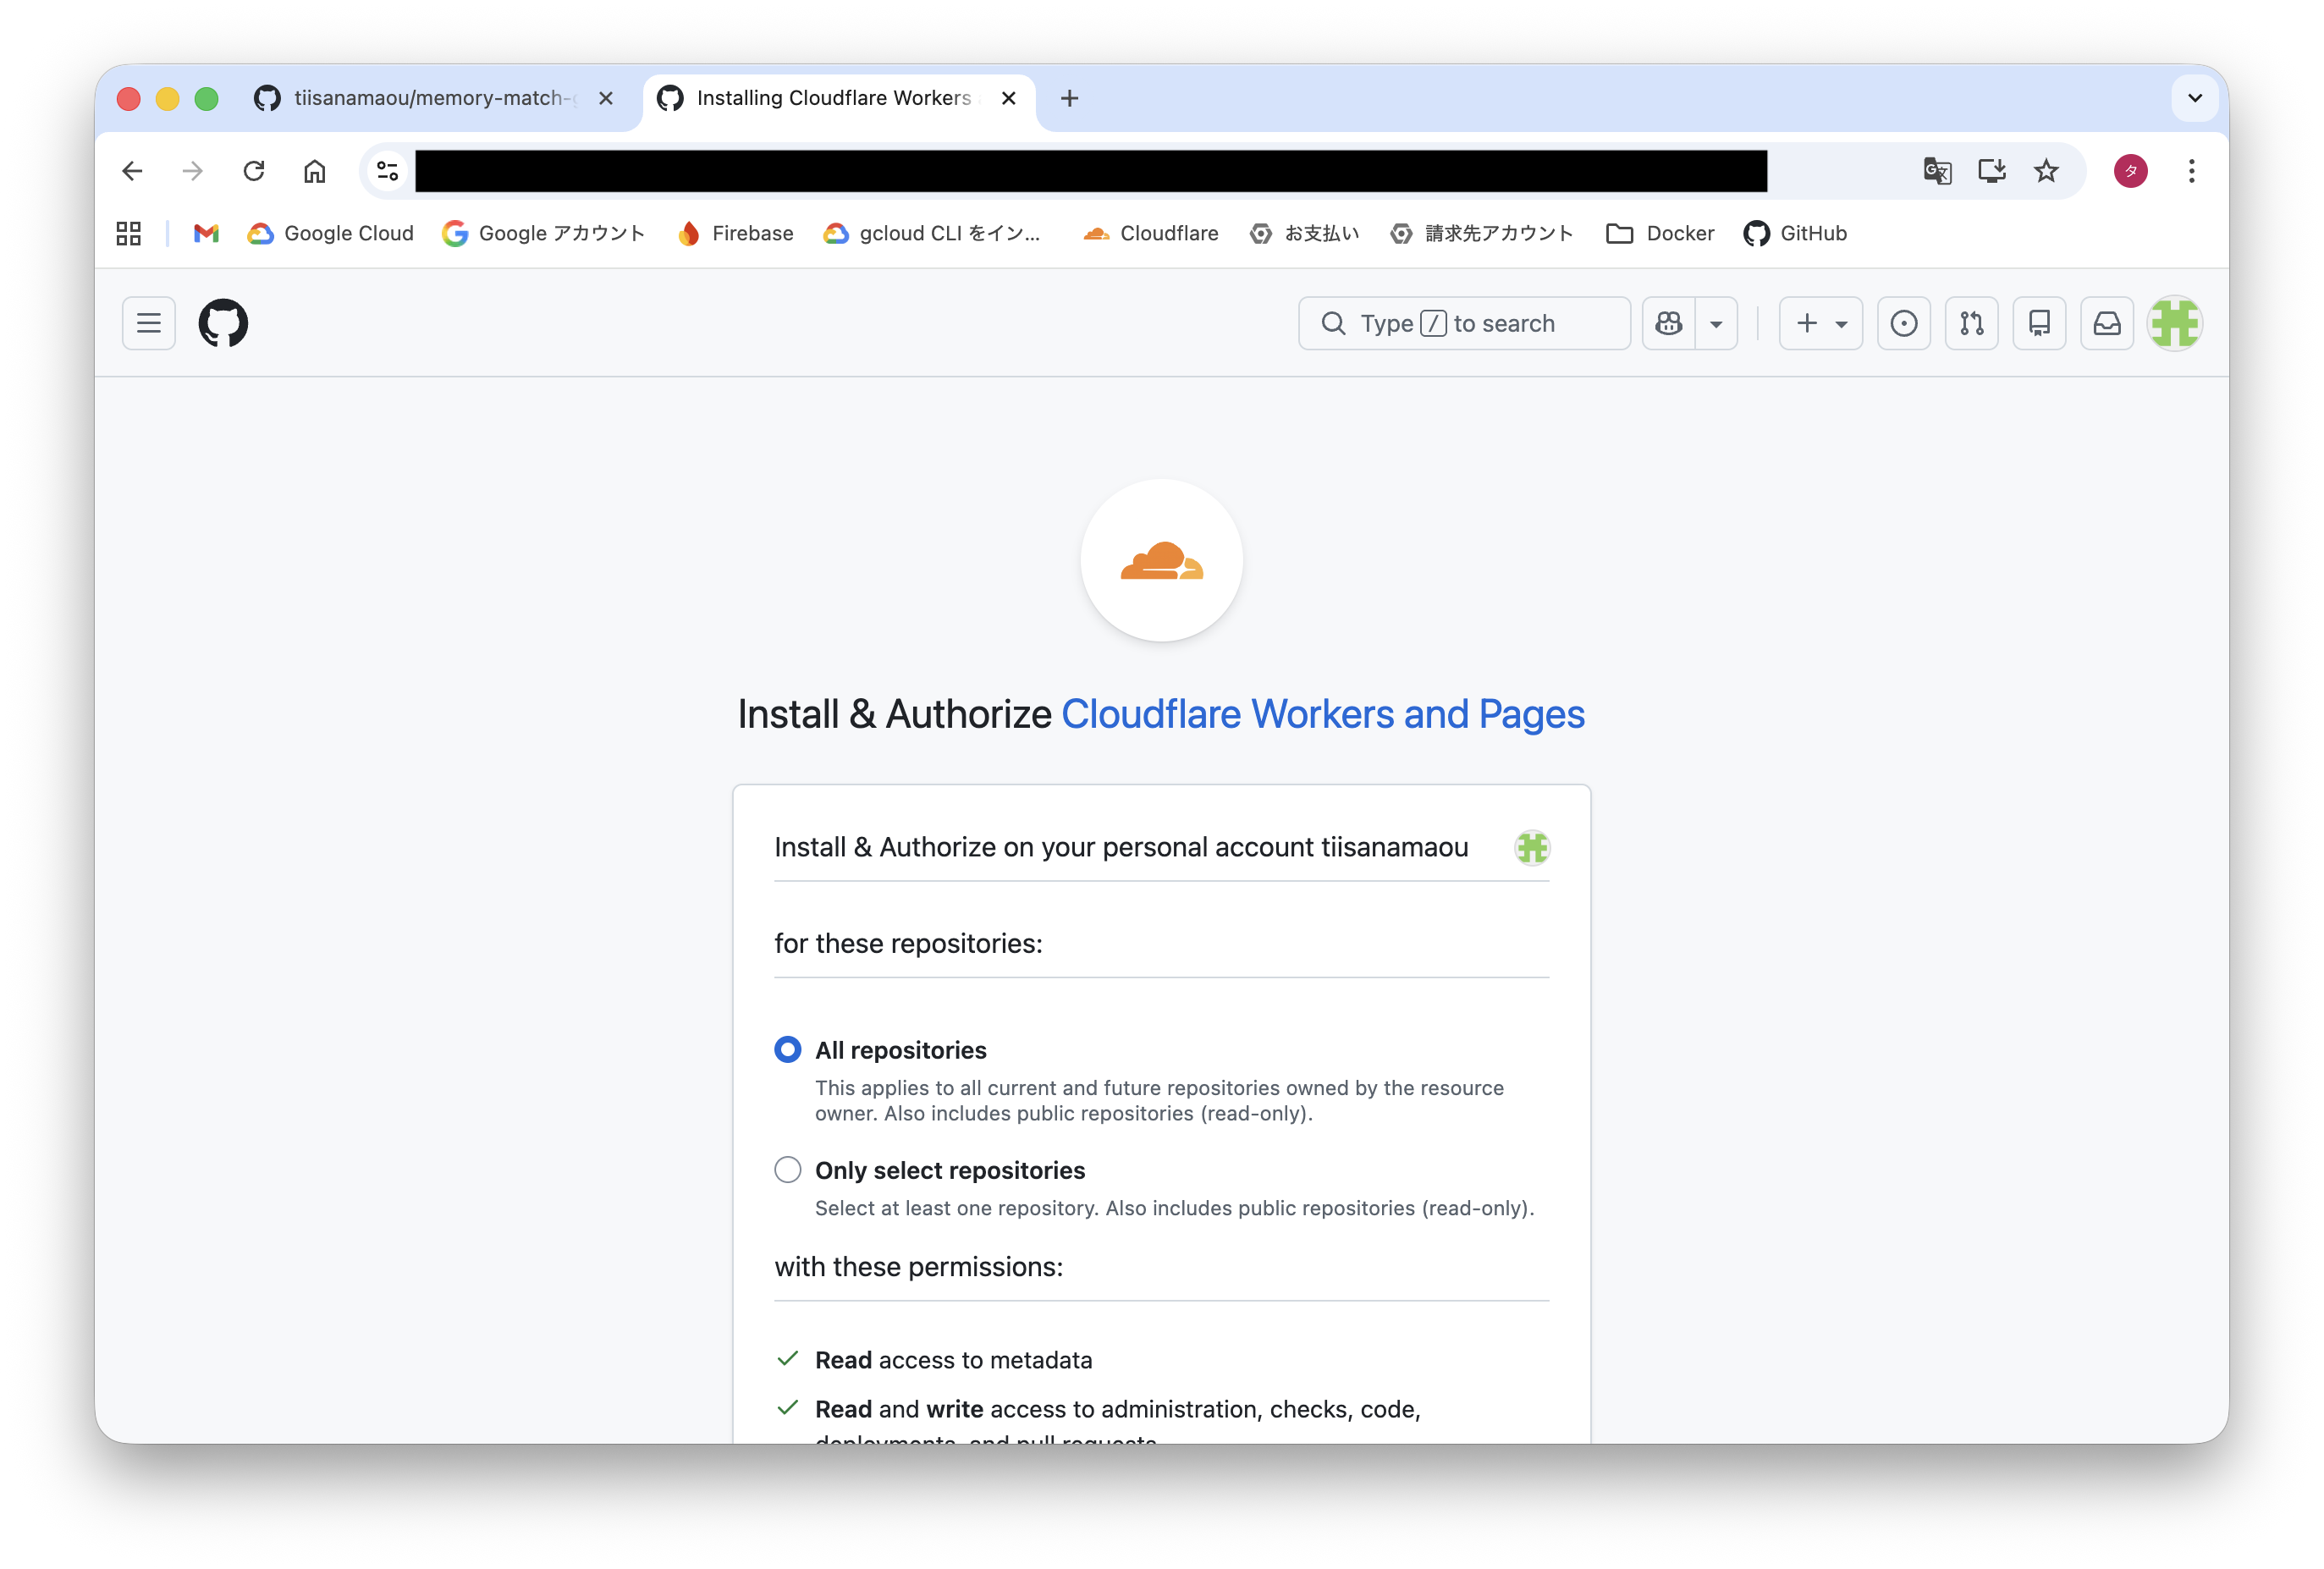Bookmark this page with star icon
The height and width of the screenshot is (1569, 2324).
2046,171
